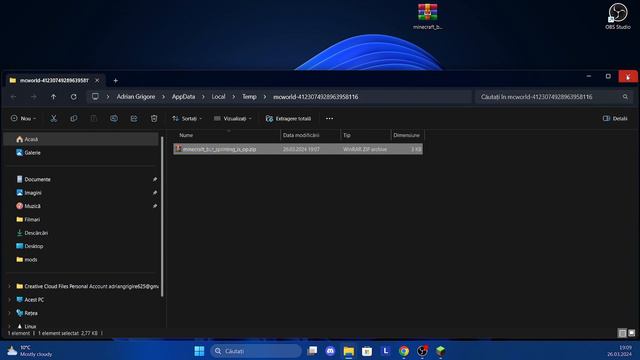Close the mcworld tab
Image resolution: width=640 pixels, height=360 pixels.
[97, 80]
